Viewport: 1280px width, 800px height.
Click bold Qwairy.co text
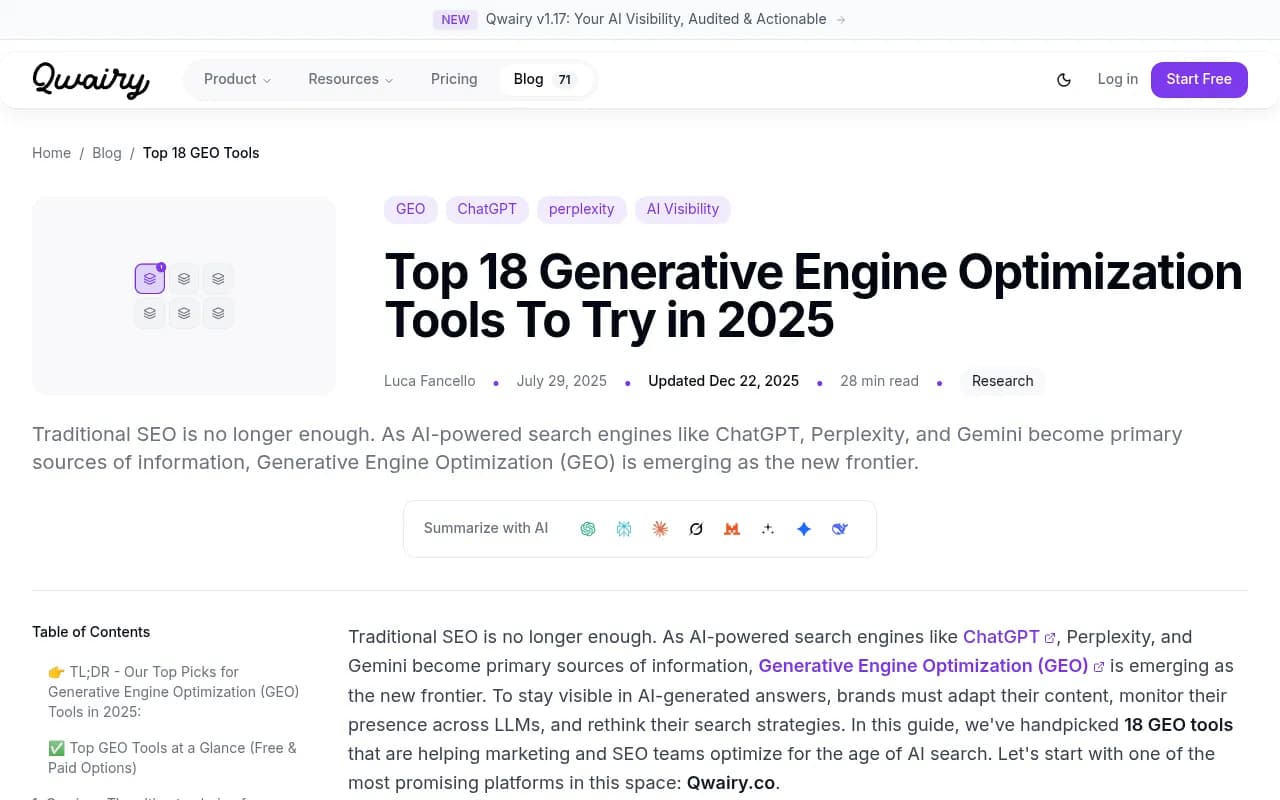[x=731, y=783]
